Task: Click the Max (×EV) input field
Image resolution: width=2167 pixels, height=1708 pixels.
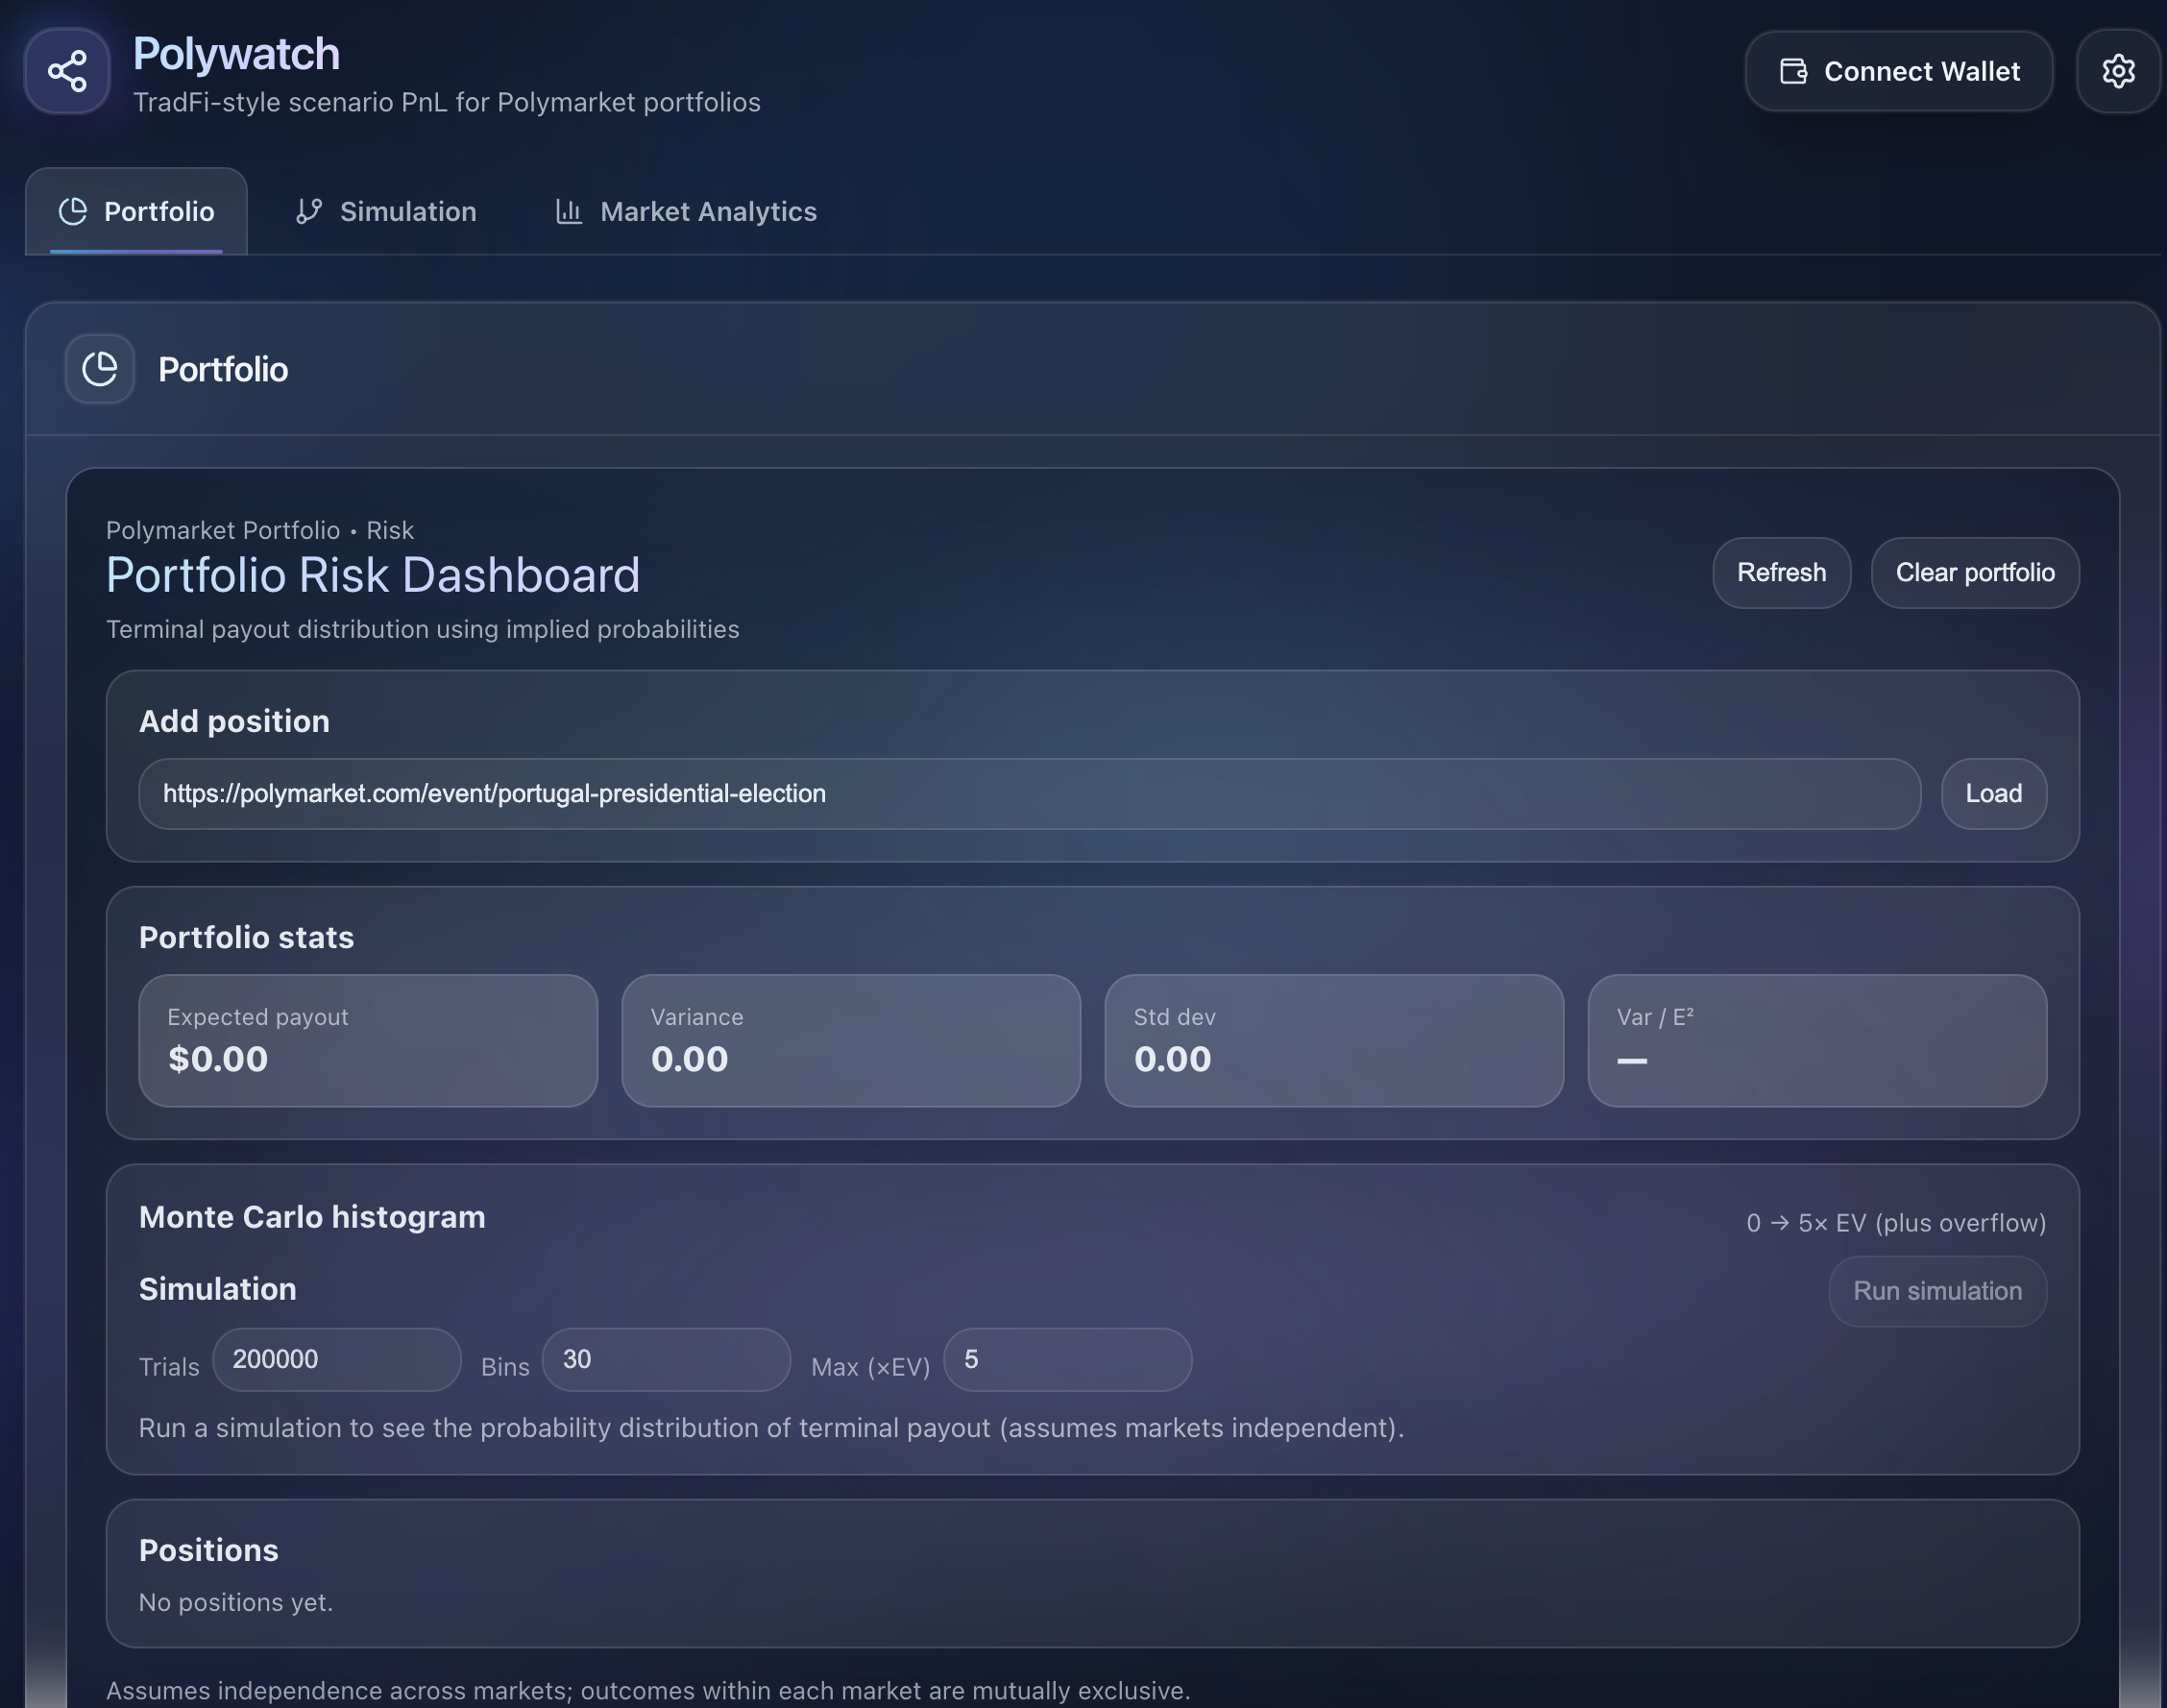Action: point(1067,1360)
